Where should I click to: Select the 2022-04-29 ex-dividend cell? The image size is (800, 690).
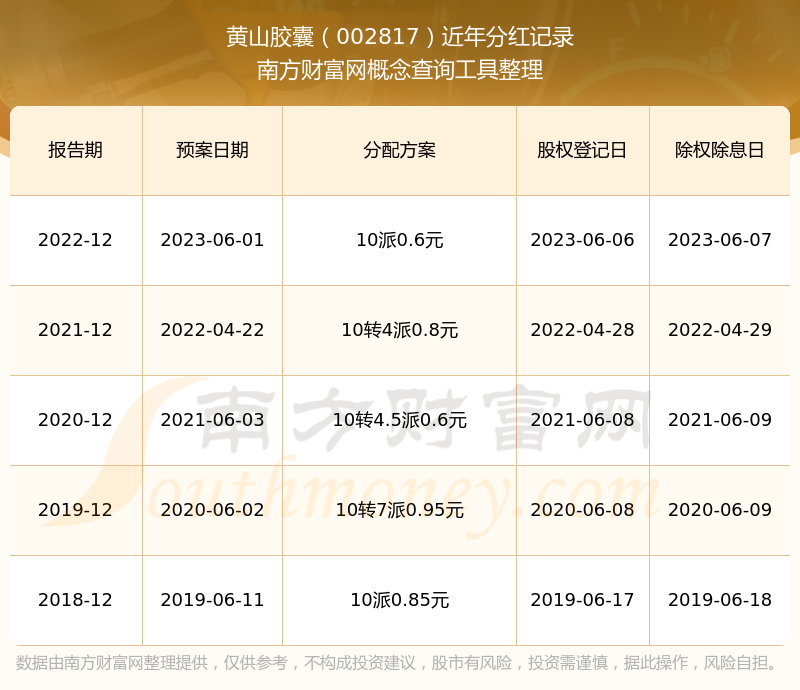719,330
